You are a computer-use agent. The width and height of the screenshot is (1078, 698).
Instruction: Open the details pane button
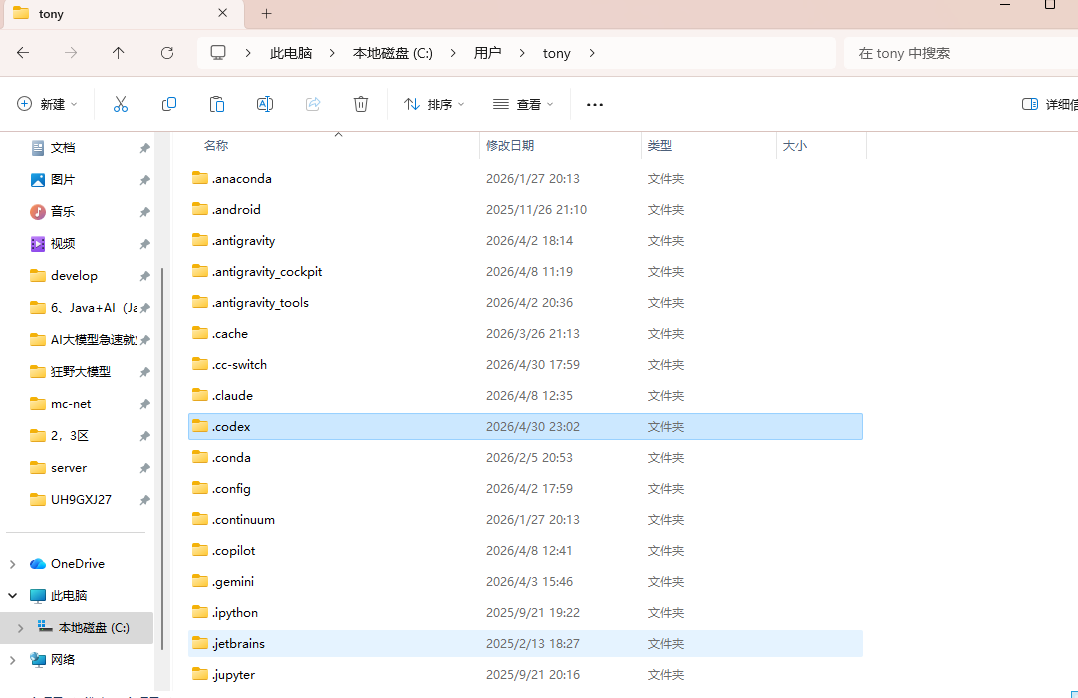coord(1049,105)
